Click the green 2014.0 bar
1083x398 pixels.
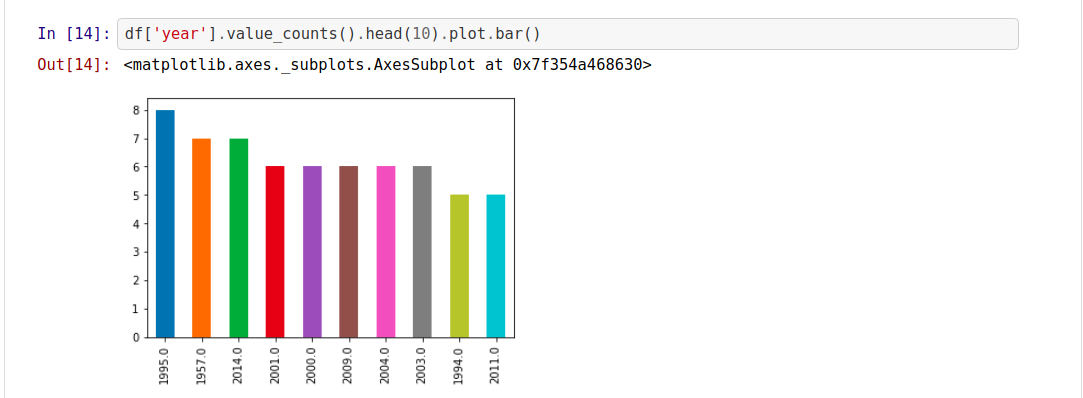point(238,238)
